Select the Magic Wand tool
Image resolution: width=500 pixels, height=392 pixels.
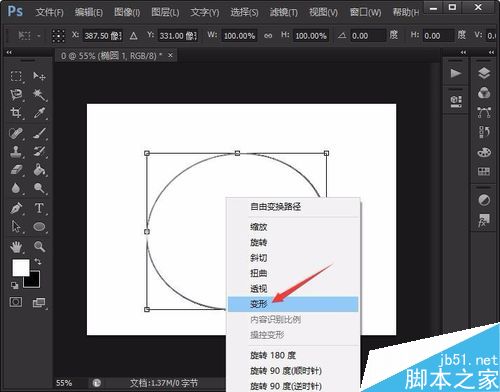point(39,95)
